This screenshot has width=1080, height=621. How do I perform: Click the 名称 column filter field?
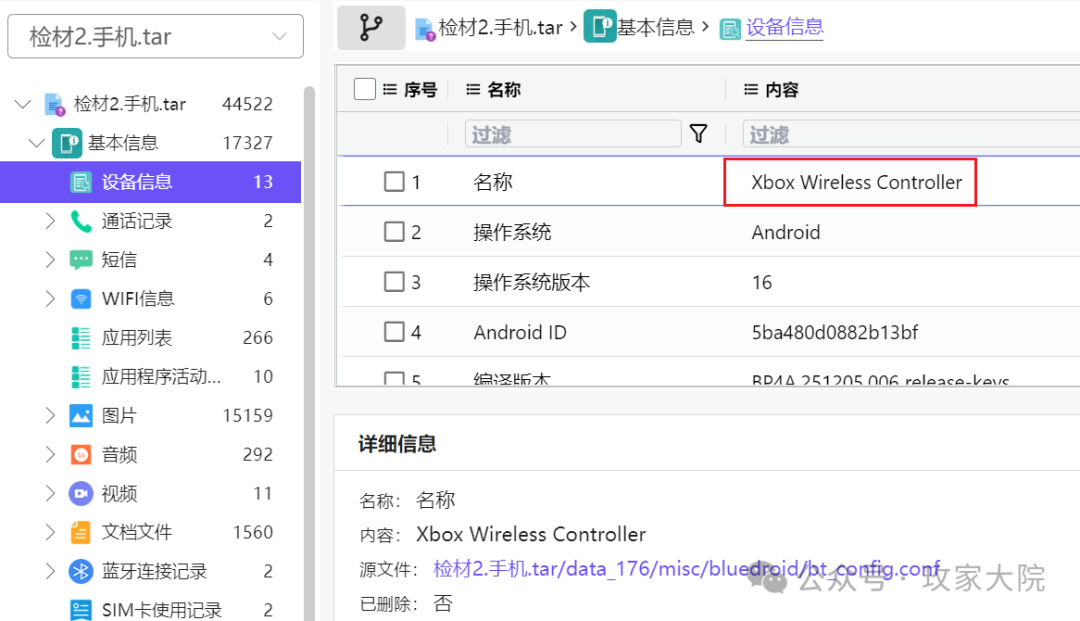click(573, 134)
